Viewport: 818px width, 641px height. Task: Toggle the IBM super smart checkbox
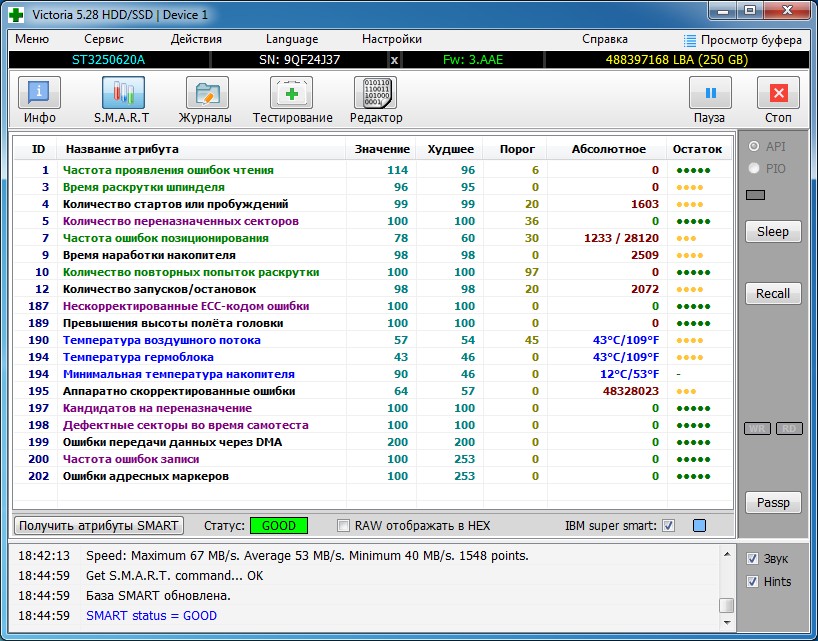coord(668,525)
